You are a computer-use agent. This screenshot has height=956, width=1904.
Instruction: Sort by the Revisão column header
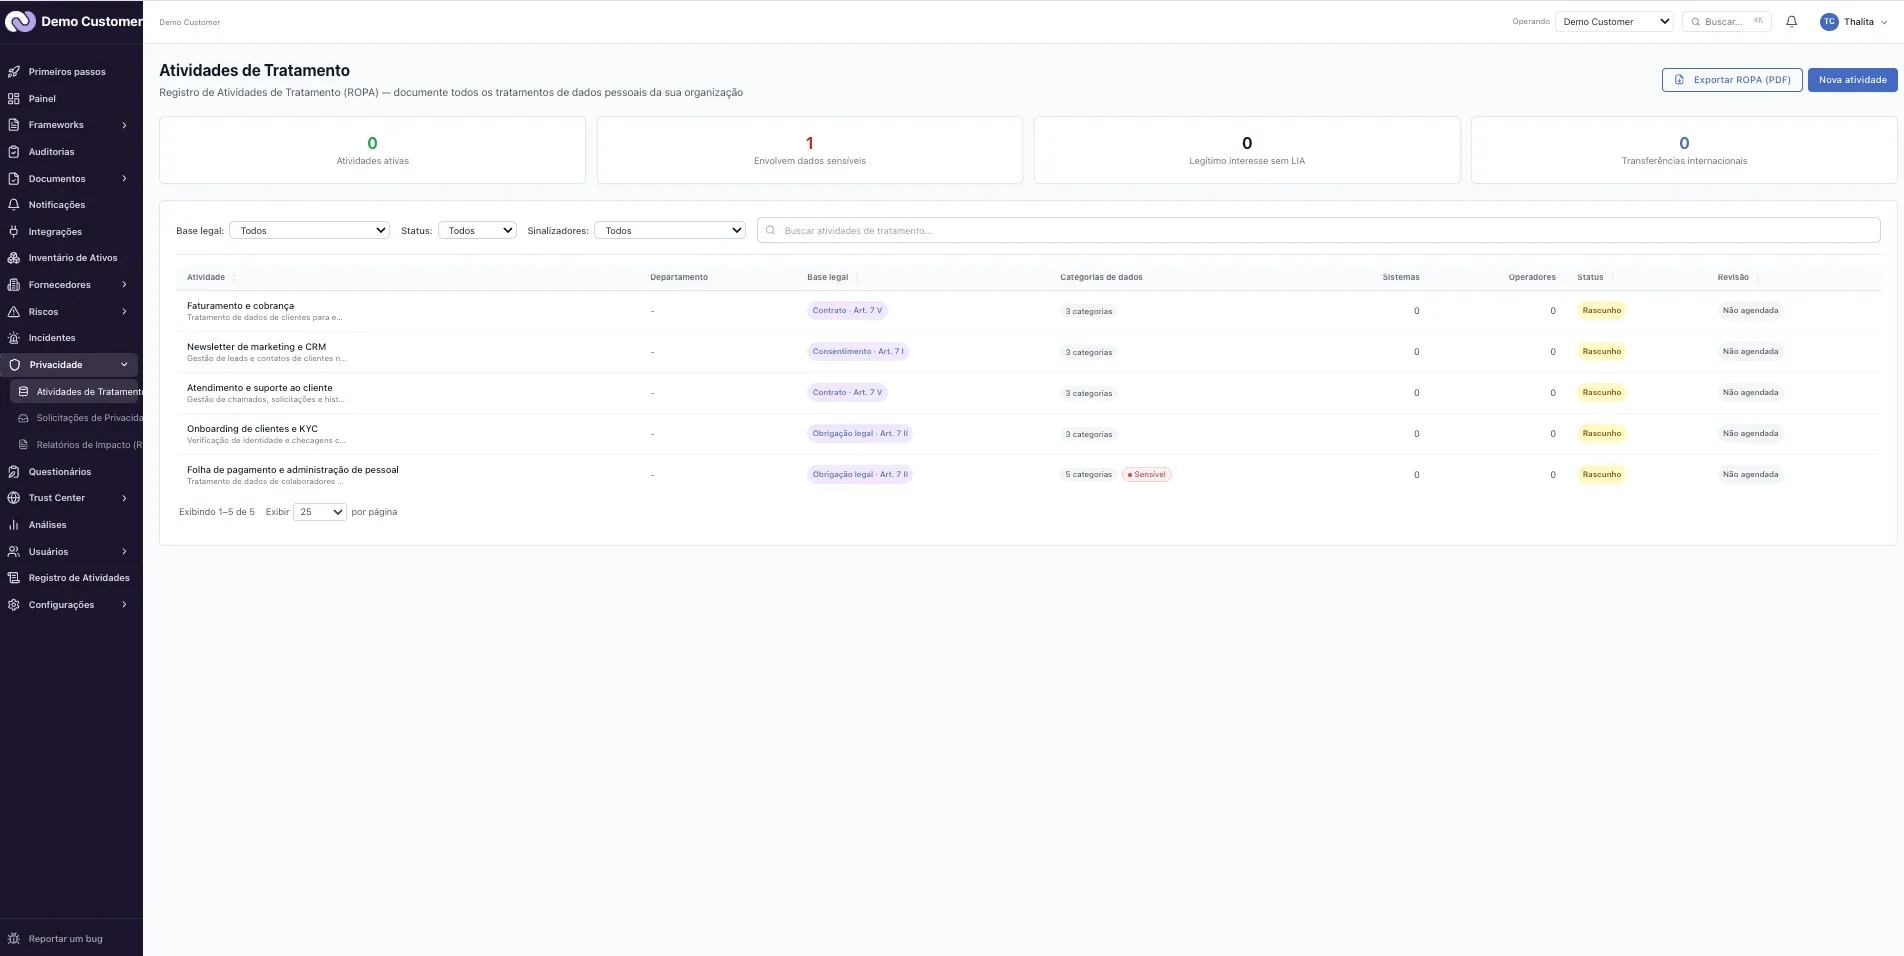pos(1733,277)
